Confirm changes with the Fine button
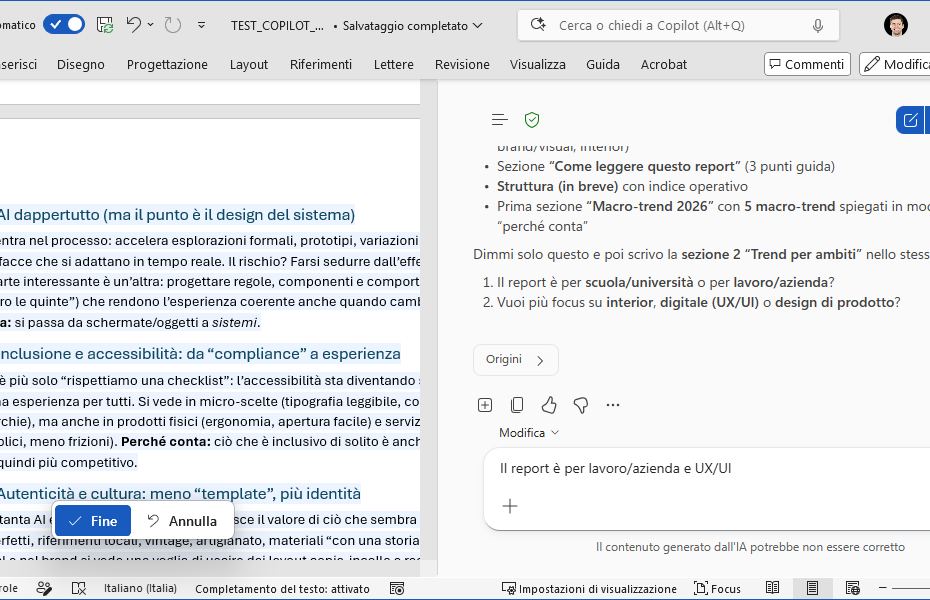The image size is (930, 600). 93,521
